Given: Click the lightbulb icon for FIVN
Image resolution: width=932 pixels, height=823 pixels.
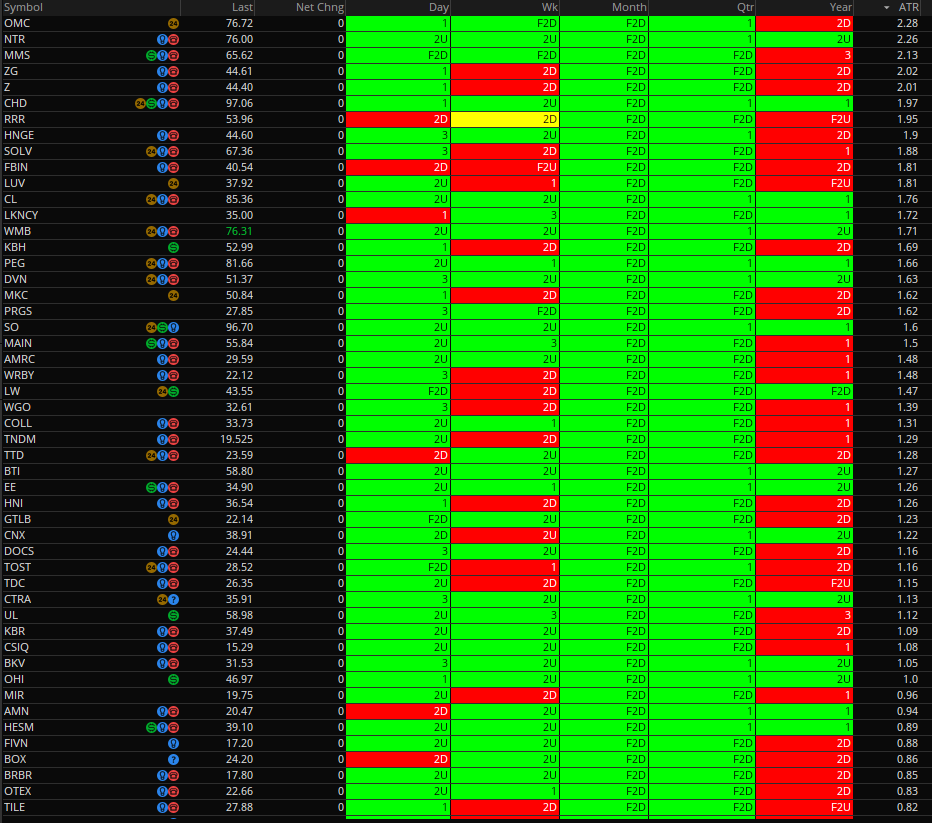Looking at the screenshot, I should click(173, 743).
